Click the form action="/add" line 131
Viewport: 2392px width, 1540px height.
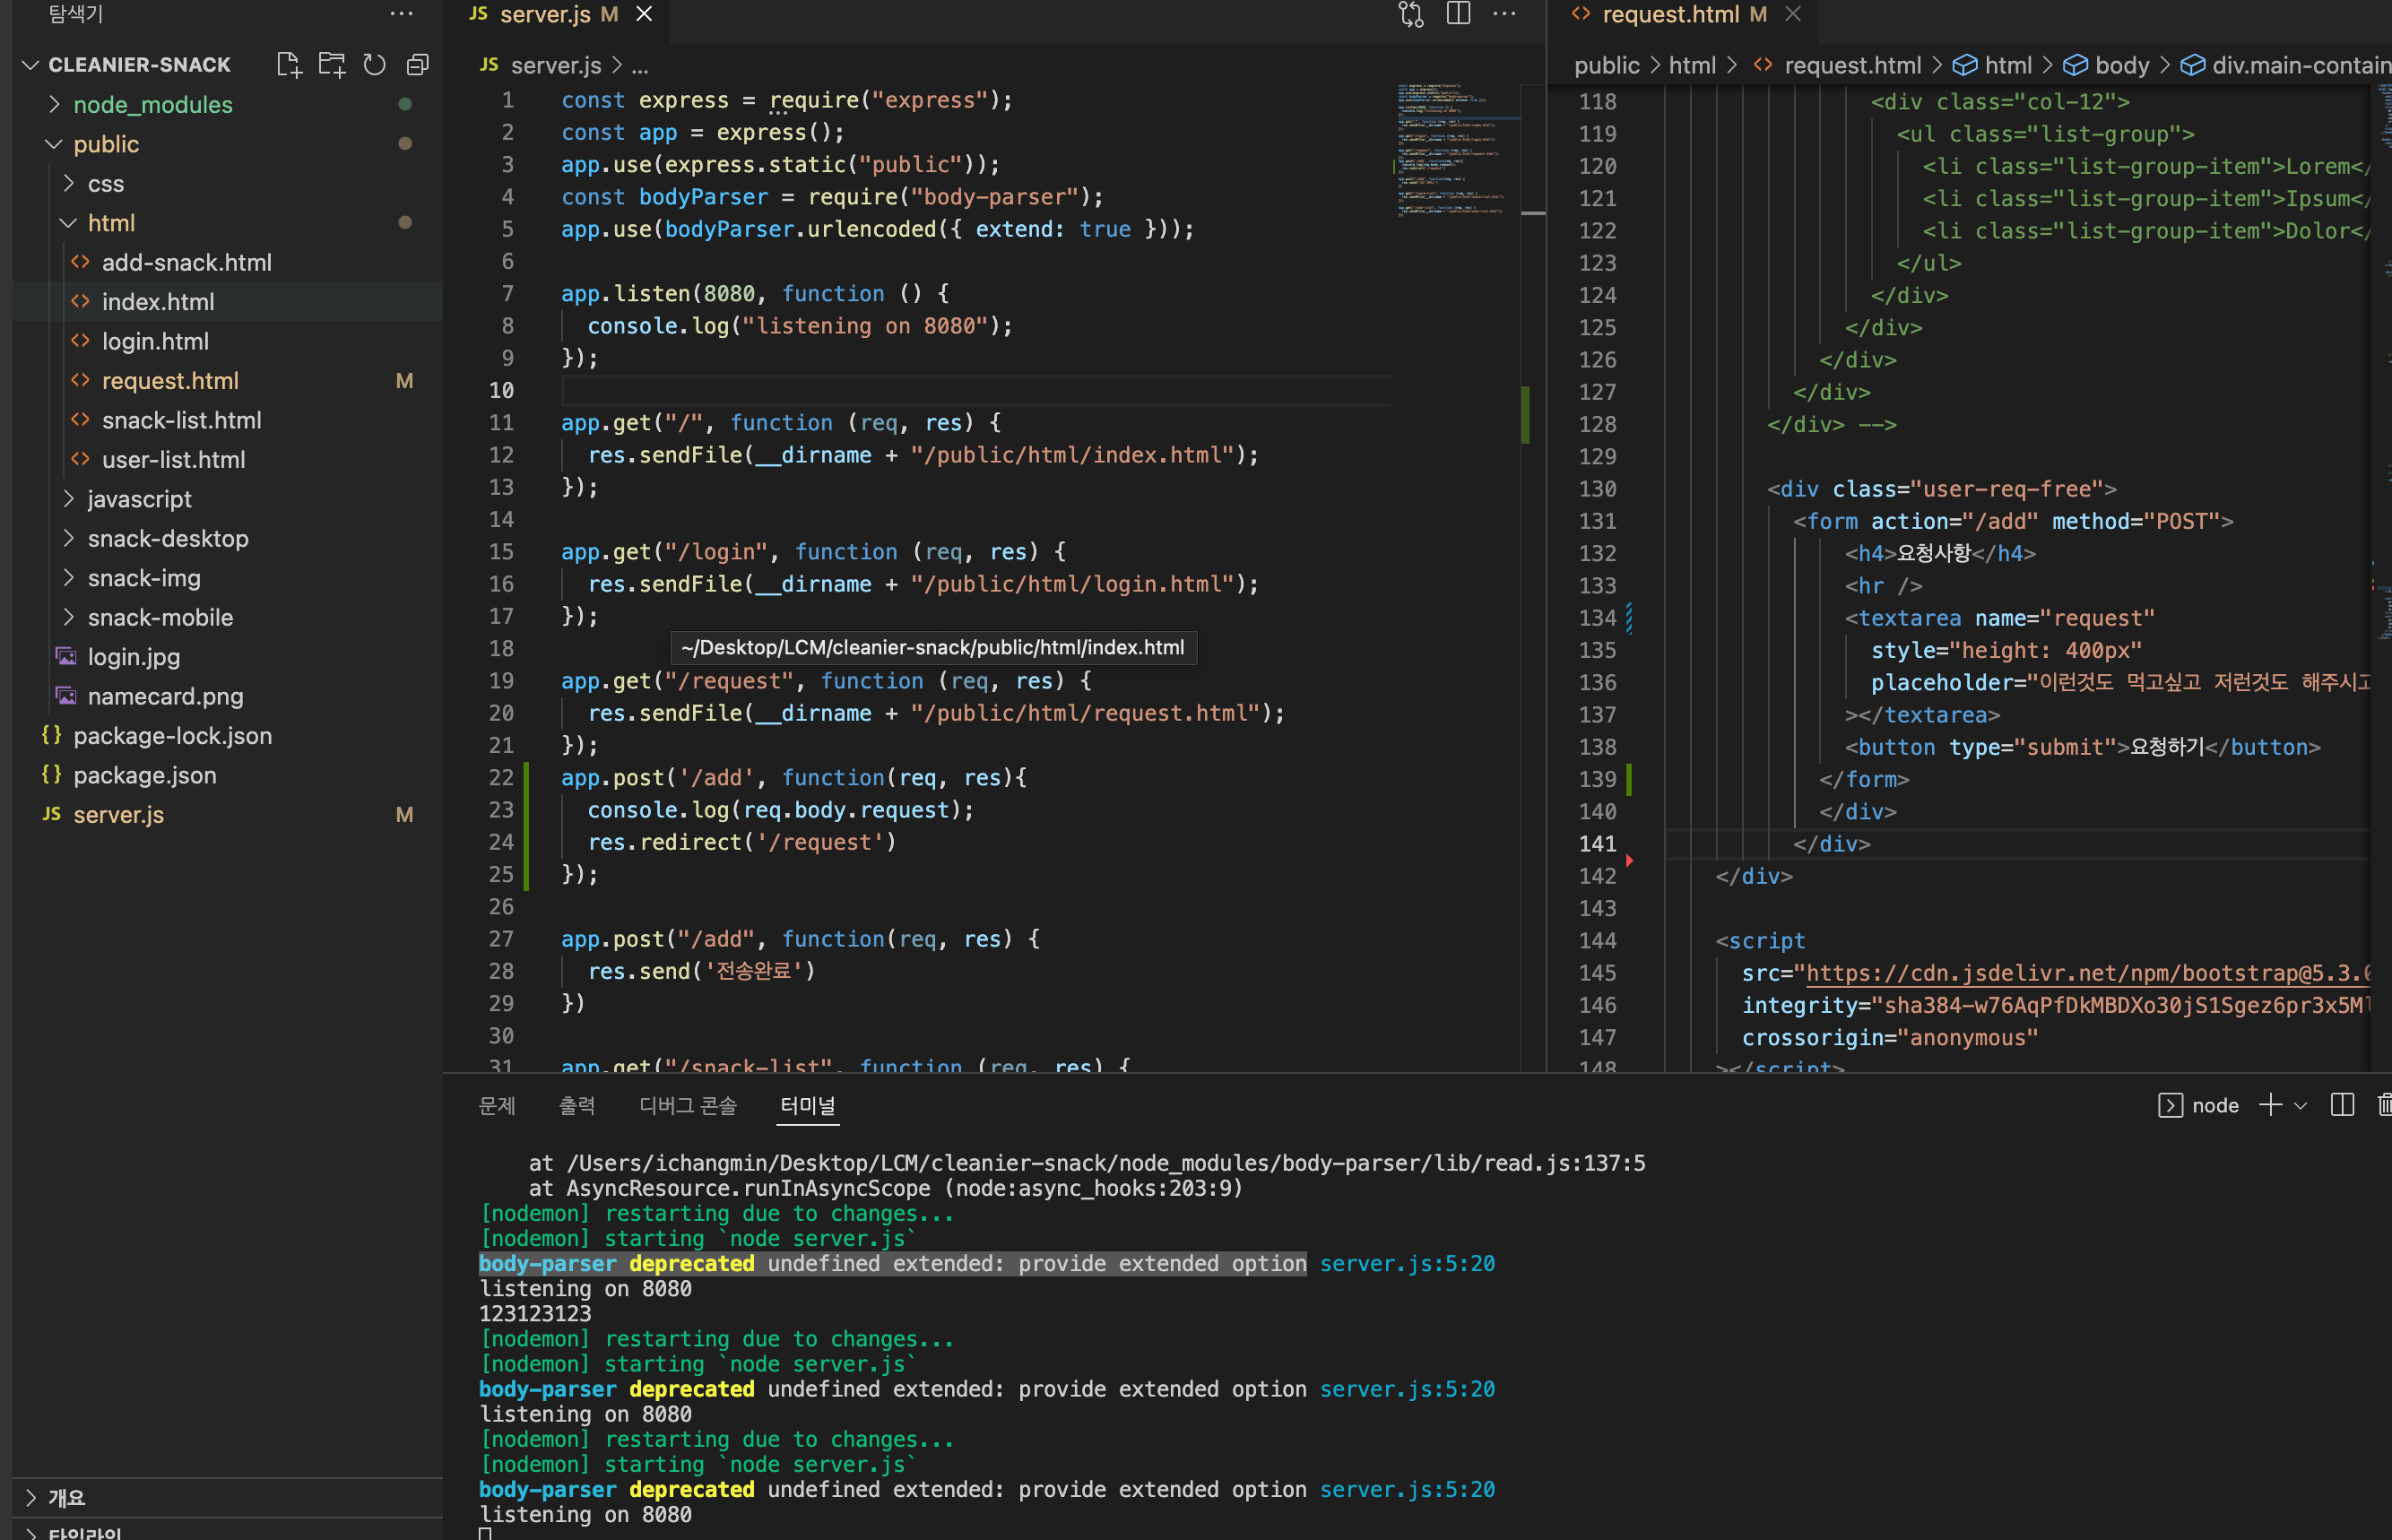(2012, 522)
